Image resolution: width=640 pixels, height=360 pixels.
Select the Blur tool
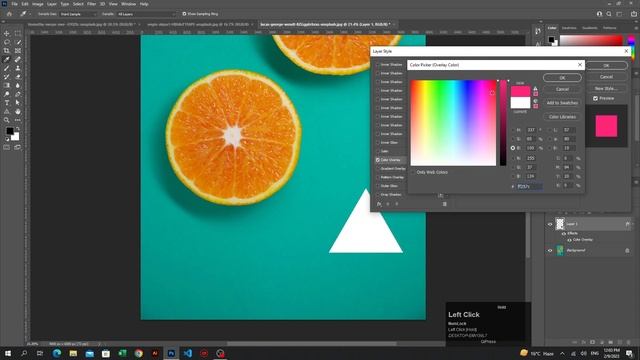tap(18, 85)
